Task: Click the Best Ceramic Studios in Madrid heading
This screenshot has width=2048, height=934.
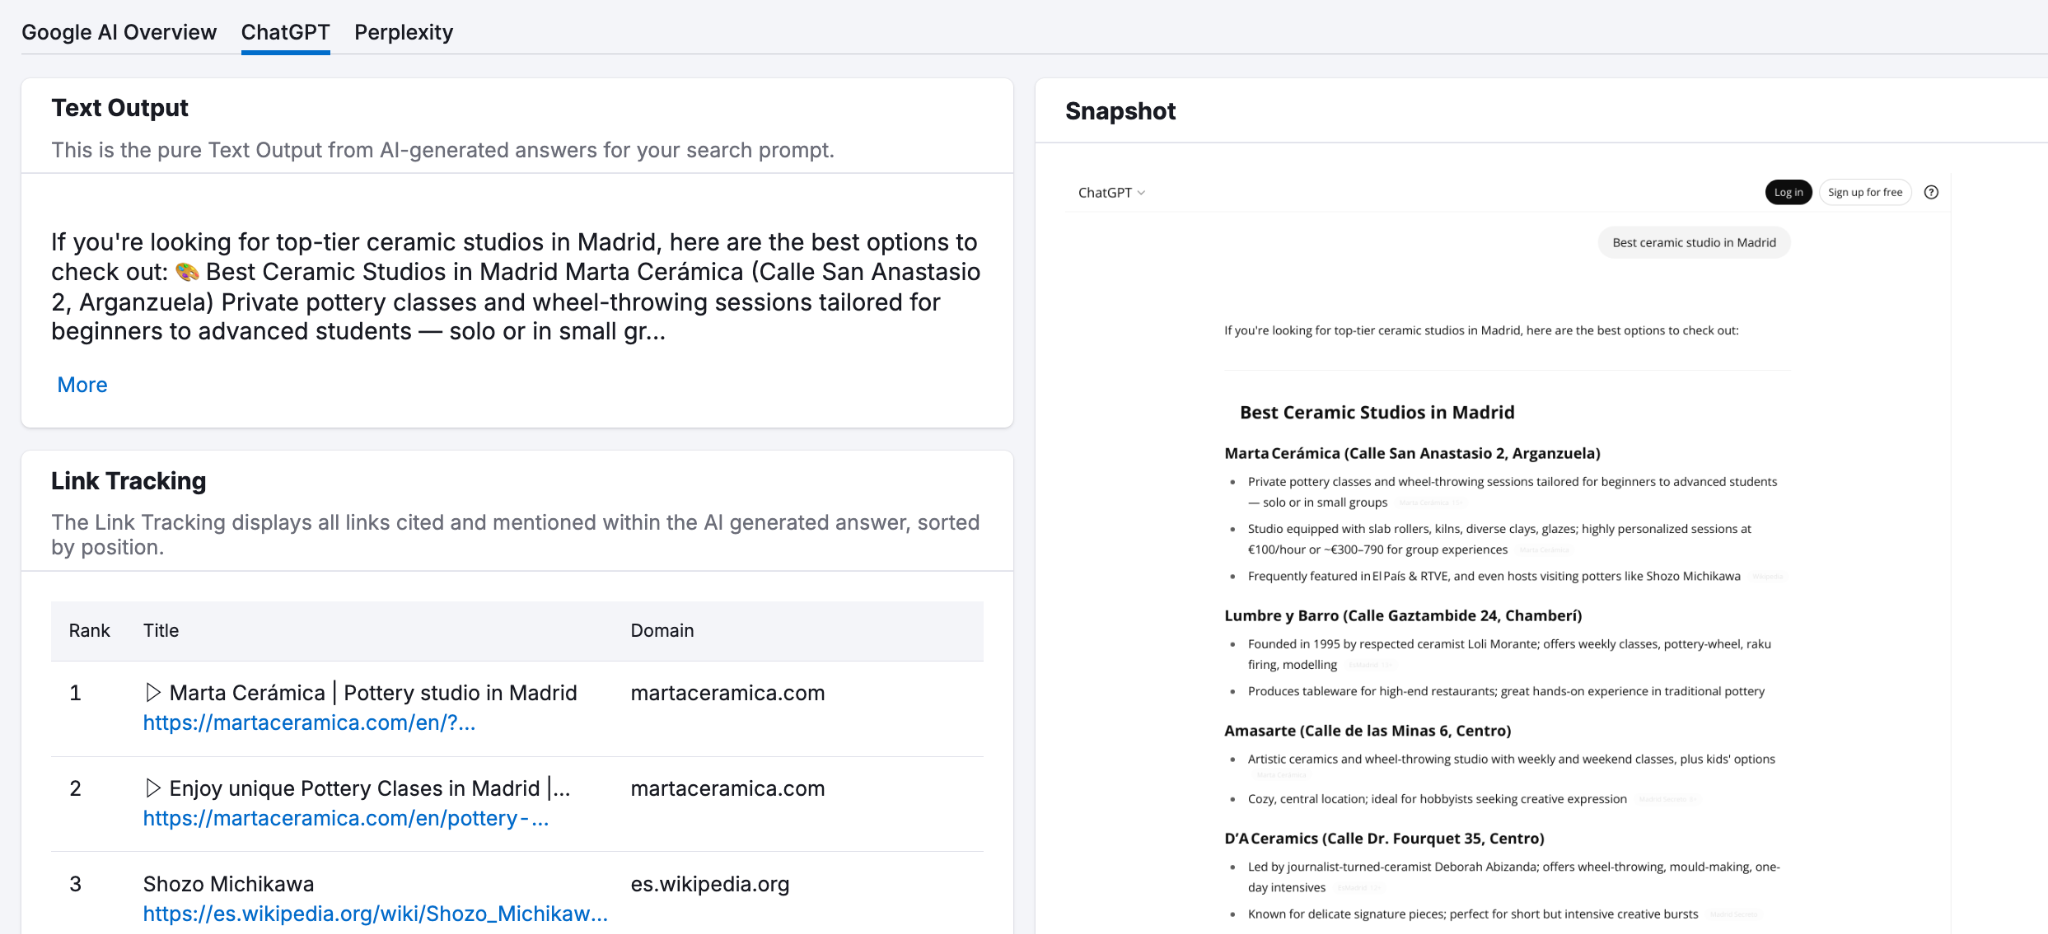Action: coord(1377,413)
